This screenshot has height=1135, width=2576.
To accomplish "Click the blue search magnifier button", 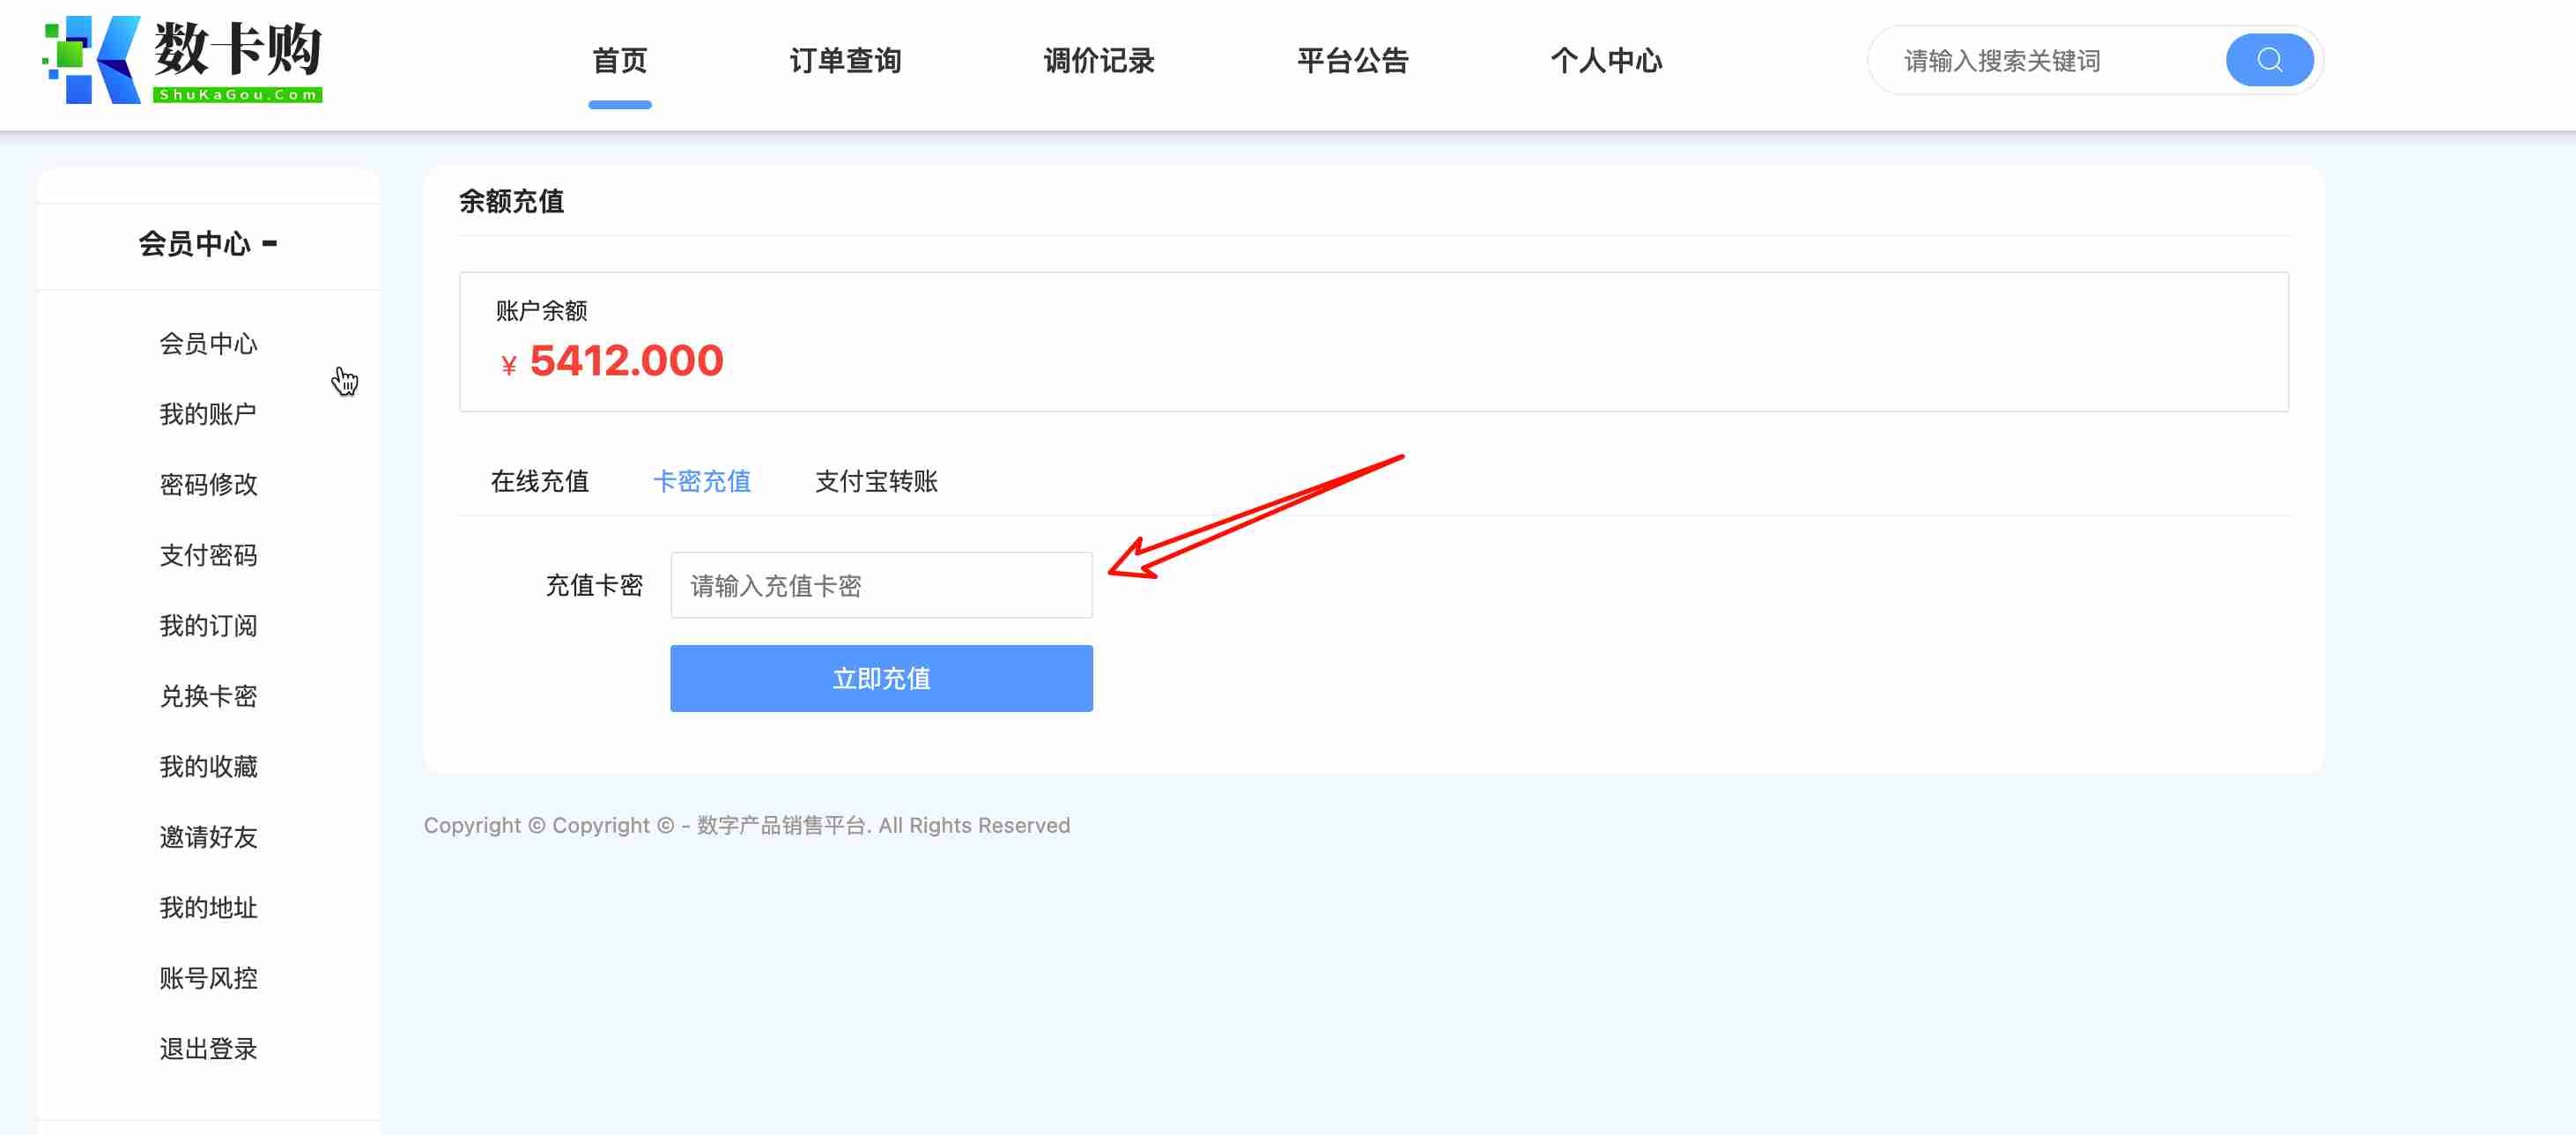I will (2268, 60).
